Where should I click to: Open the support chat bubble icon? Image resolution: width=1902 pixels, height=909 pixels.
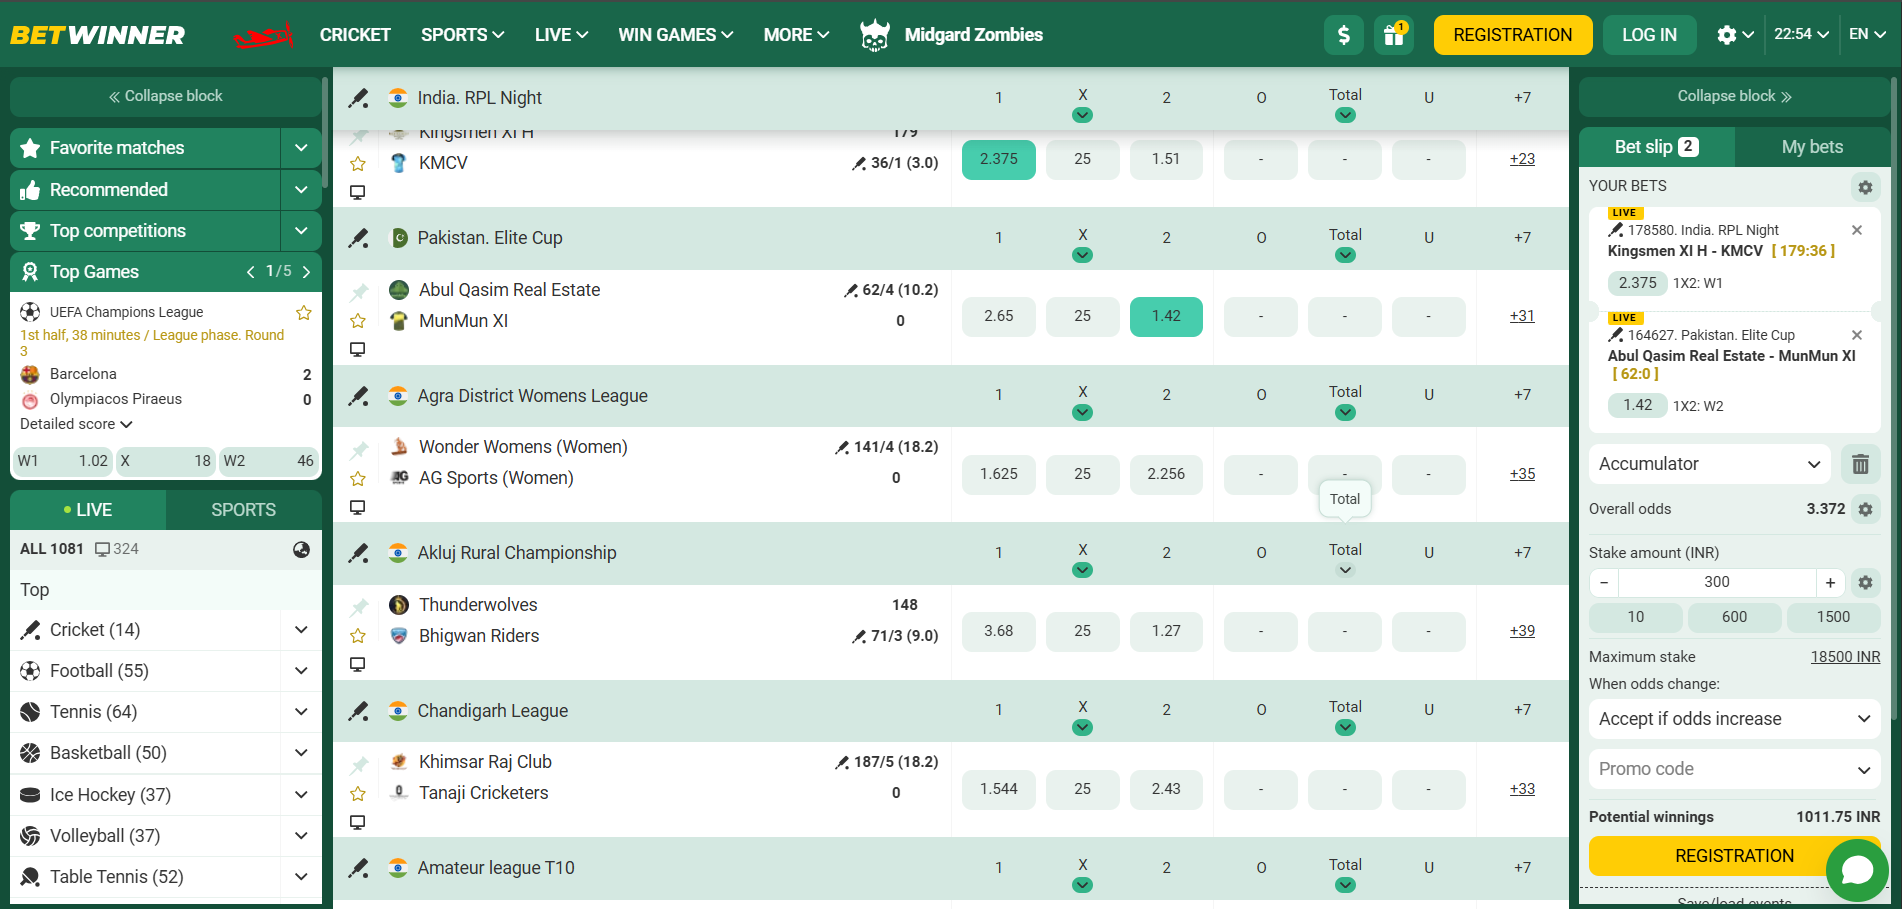[x=1857, y=871]
